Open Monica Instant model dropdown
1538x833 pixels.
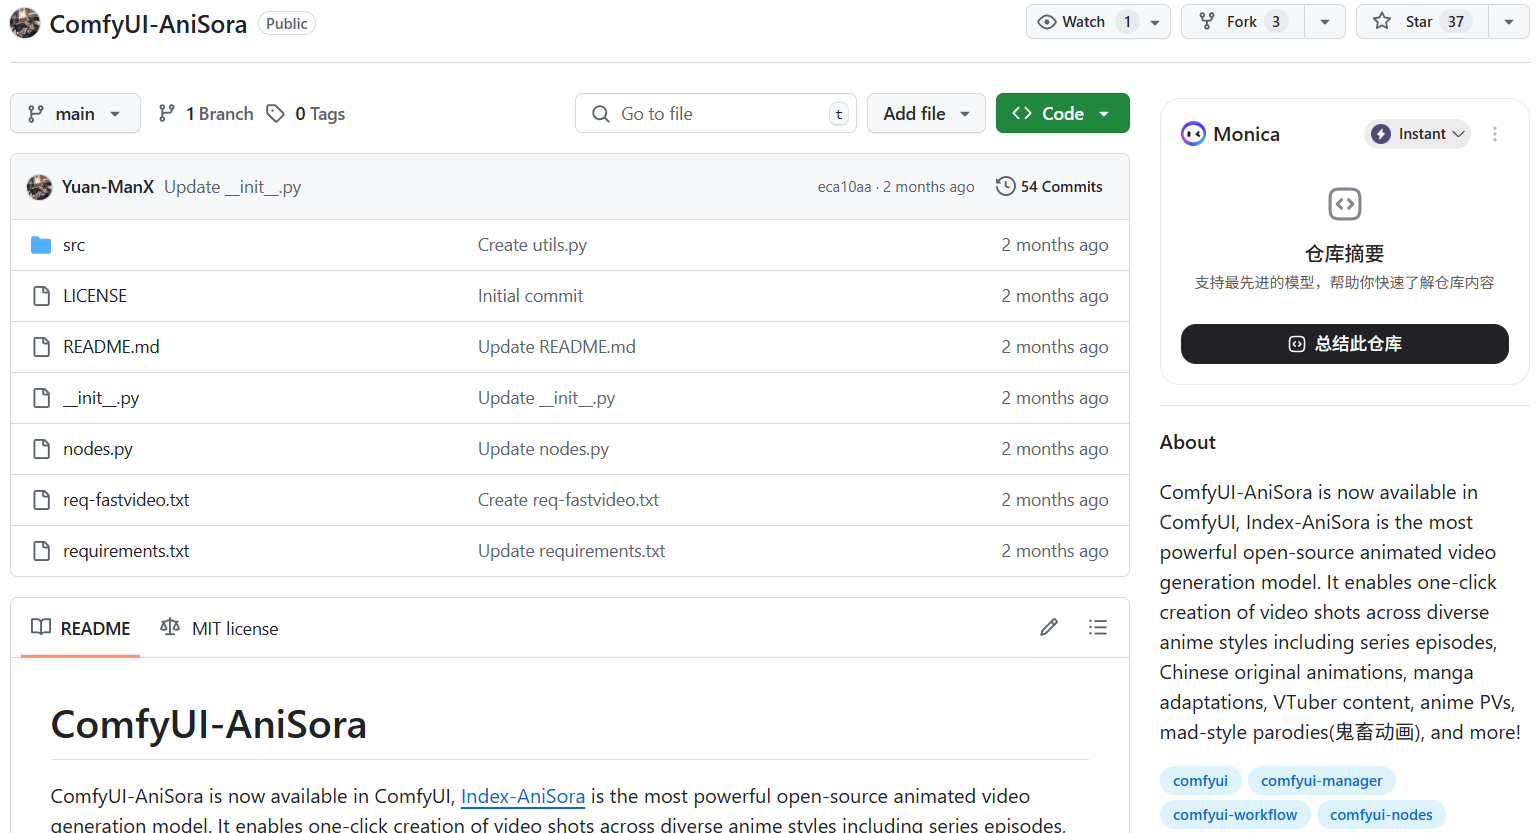(1418, 134)
